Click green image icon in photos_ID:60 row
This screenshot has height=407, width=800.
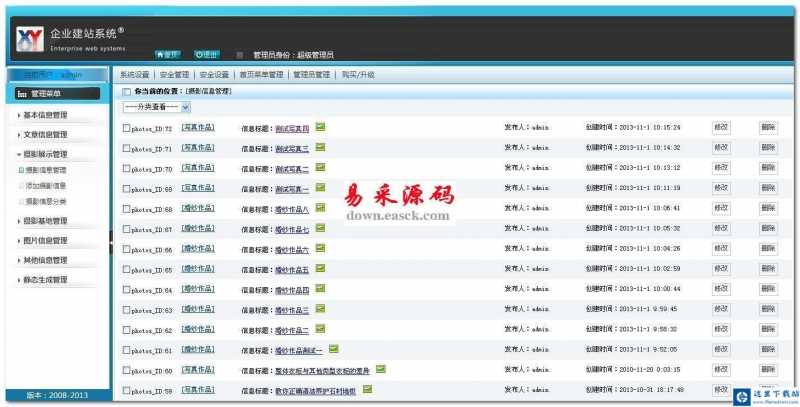(381, 369)
